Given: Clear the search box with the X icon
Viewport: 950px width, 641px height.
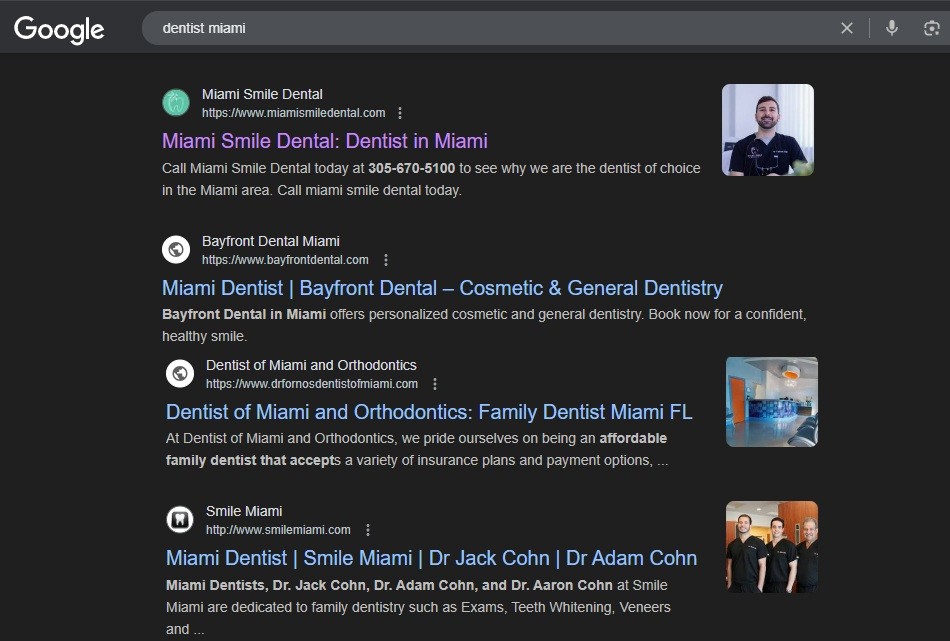Looking at the screenshot, I should [x=846, y=28].
